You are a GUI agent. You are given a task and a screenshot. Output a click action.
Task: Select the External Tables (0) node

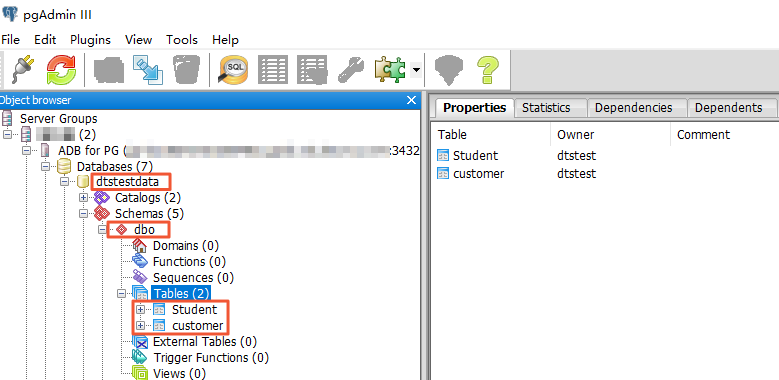[x=205, y=342]
